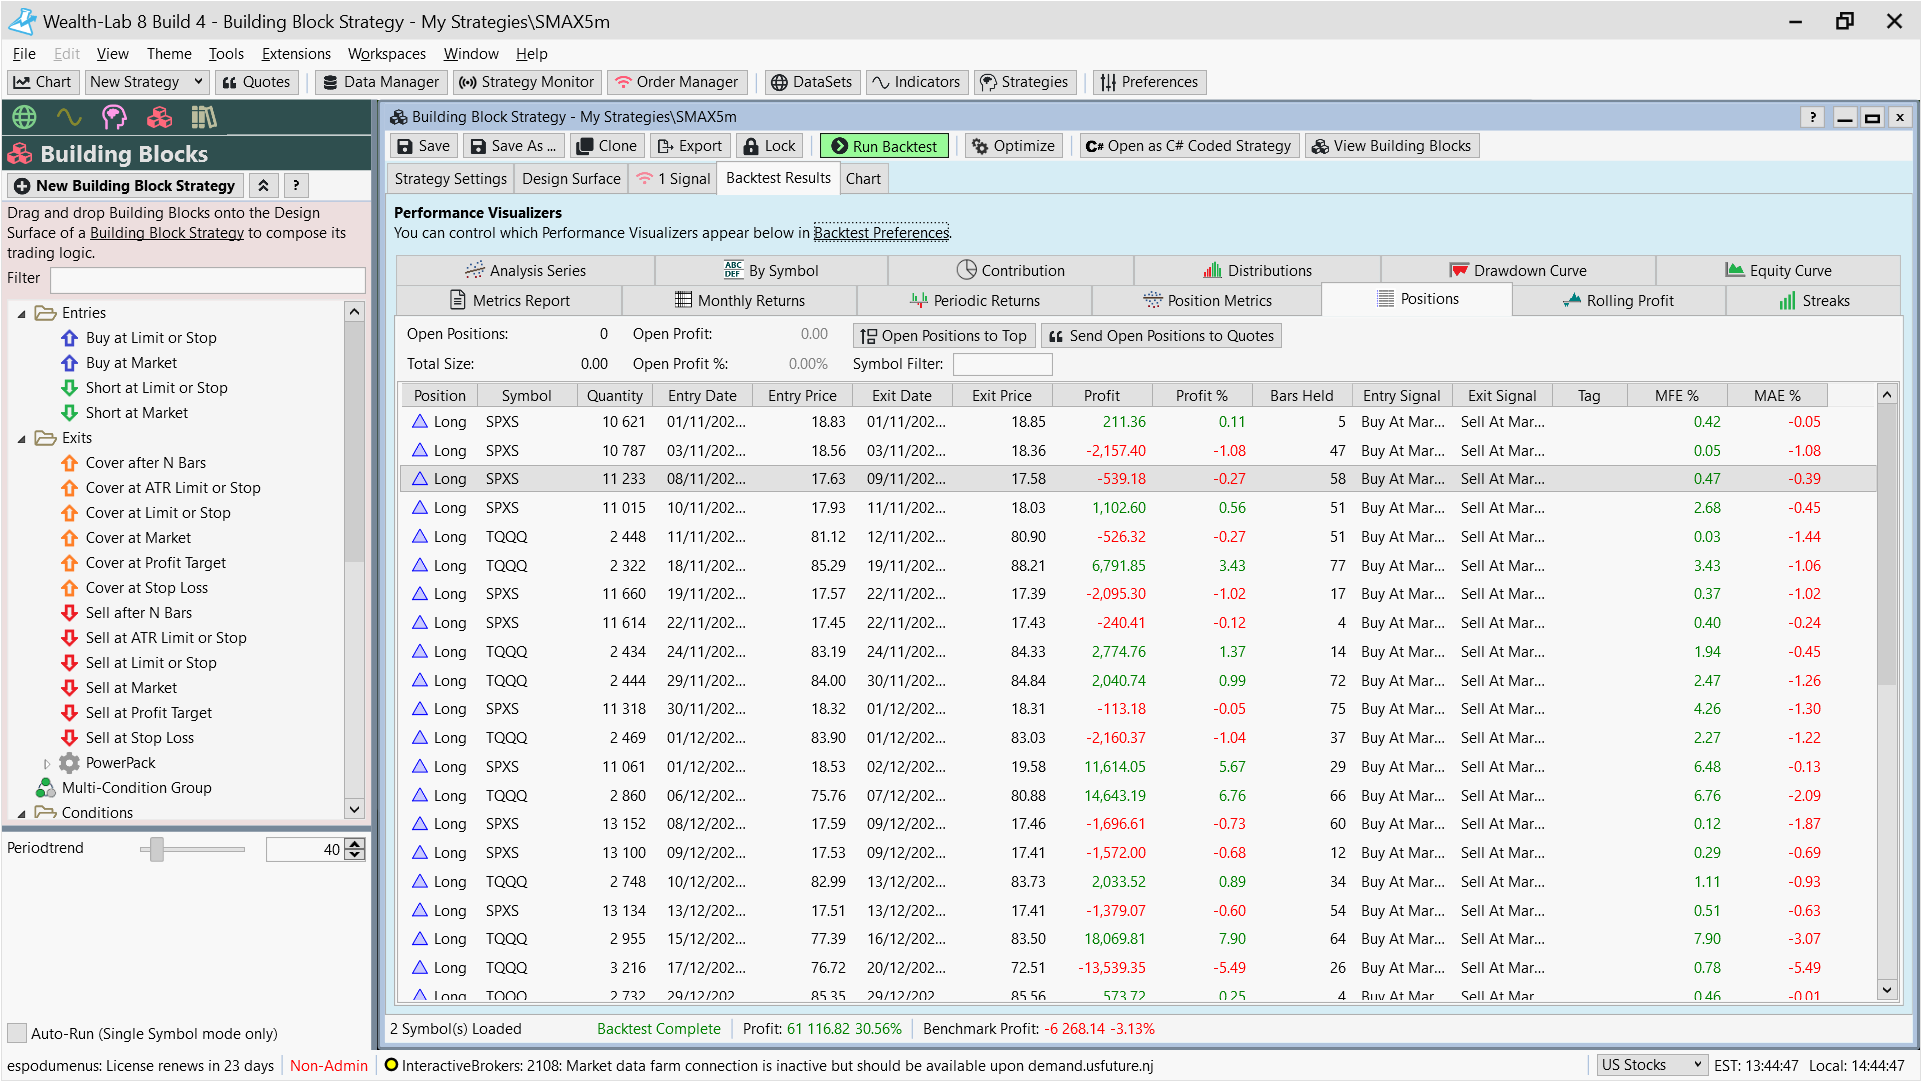The width and height of the screenshot is (1922, 1082).
Task: Open the US Stocks market dropdown
Action: [1650, 1065]
